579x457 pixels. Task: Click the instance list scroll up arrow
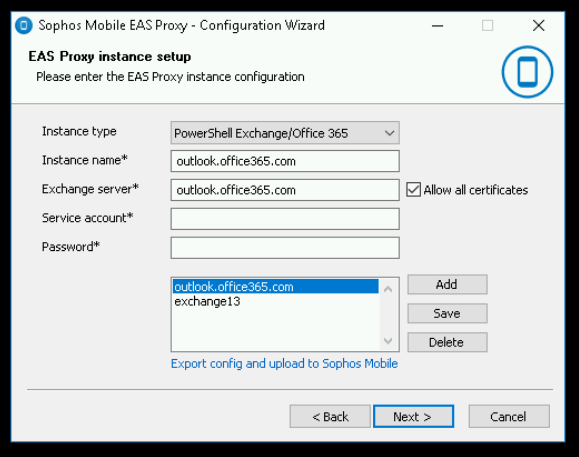point(388,289)
